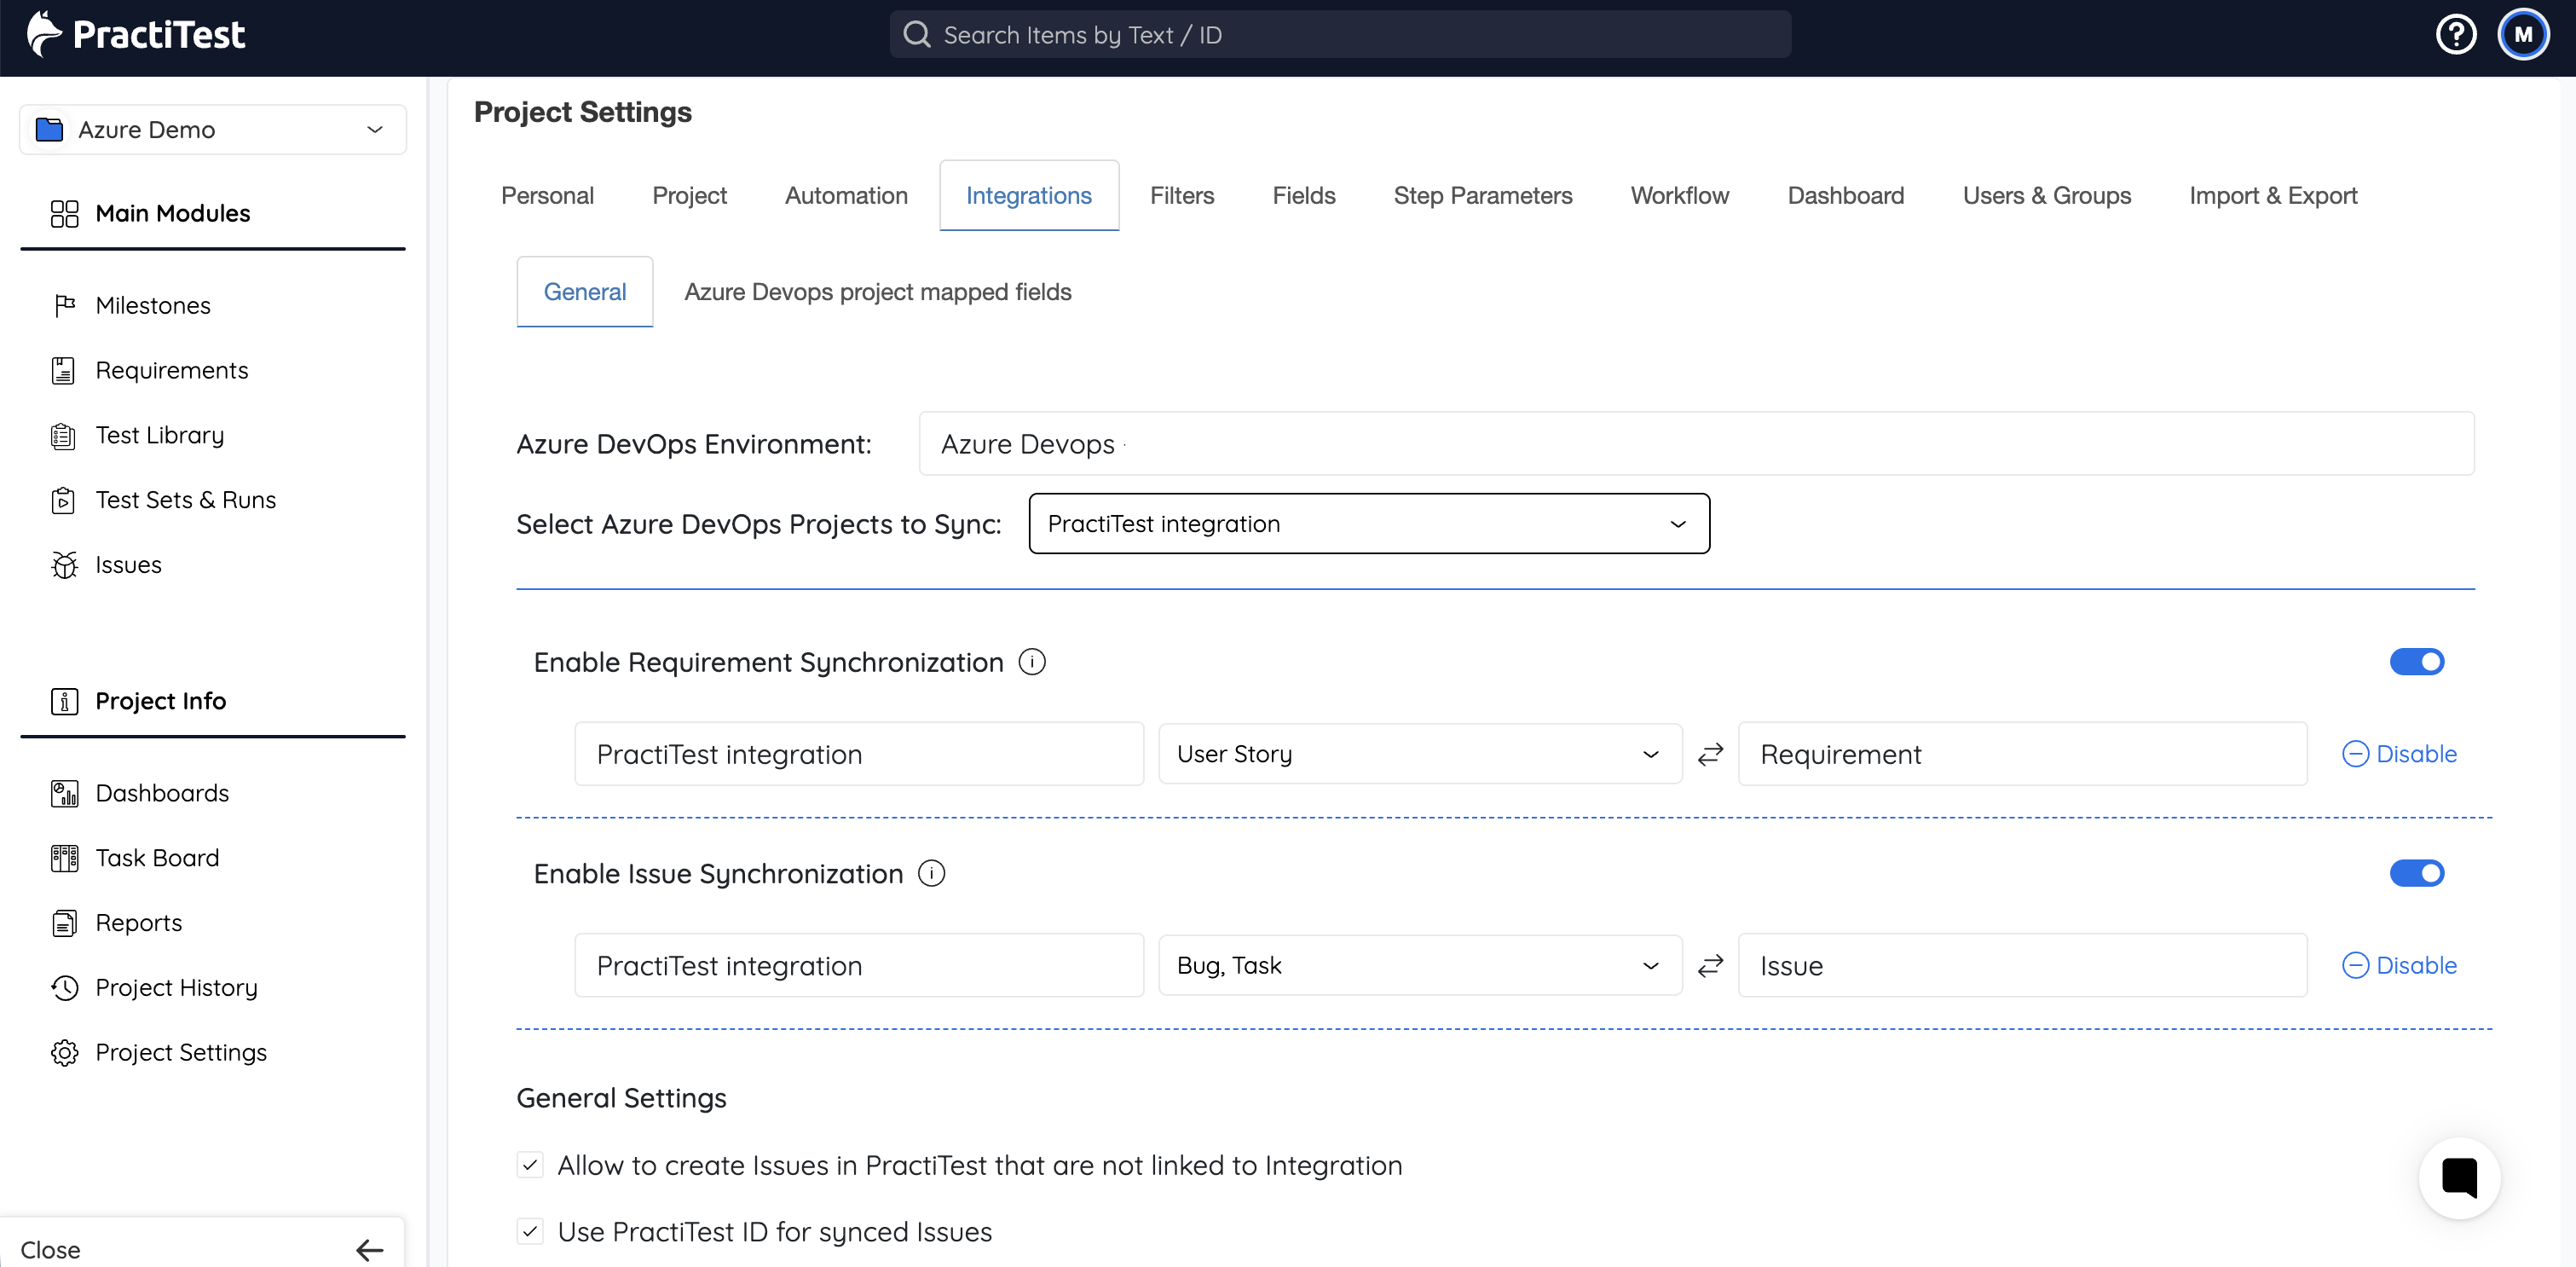
Task: Click the user avatar M icon
Action: (x=2523, y=35)
